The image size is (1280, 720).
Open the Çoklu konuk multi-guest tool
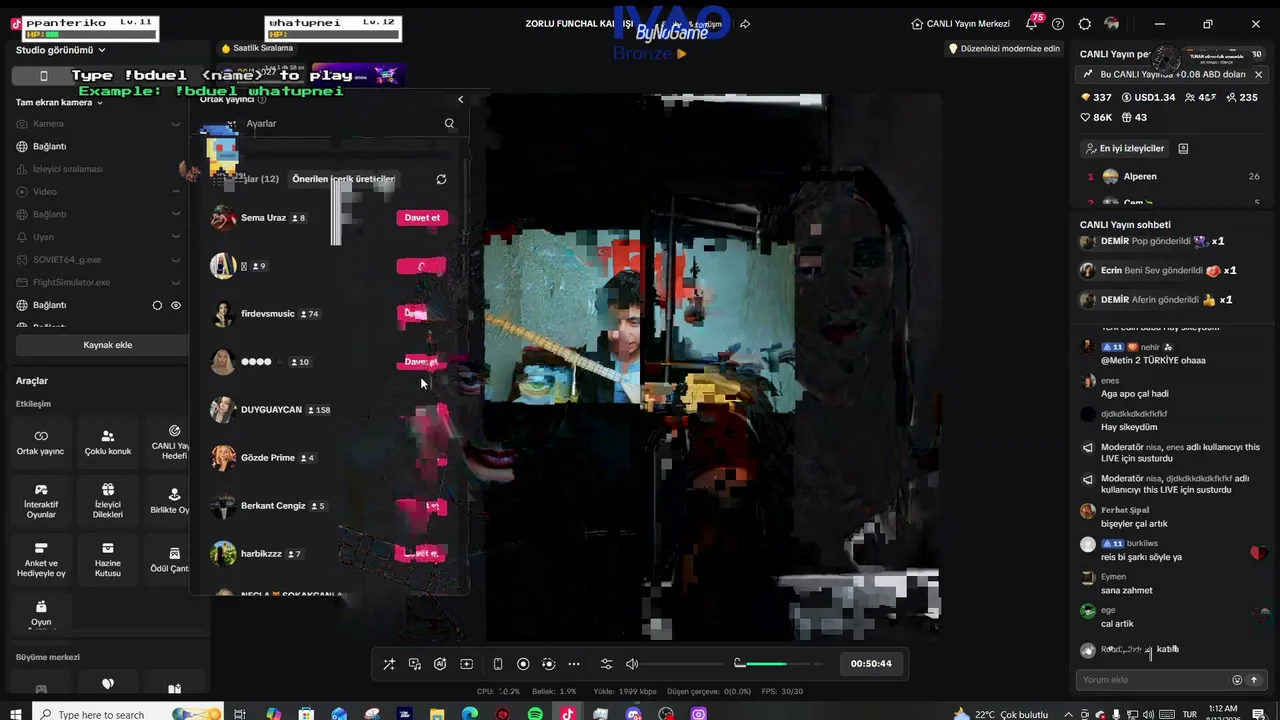click(x=108, y=442)
